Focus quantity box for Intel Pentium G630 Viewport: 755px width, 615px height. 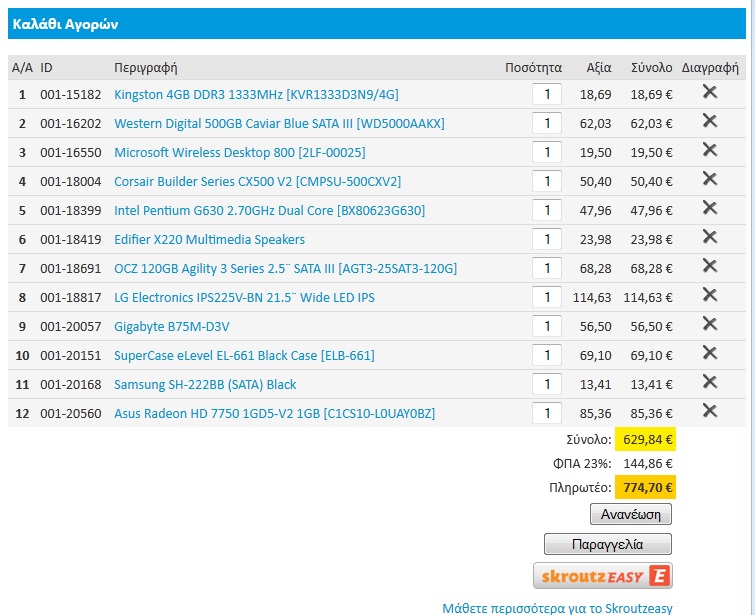click(547, 210)
